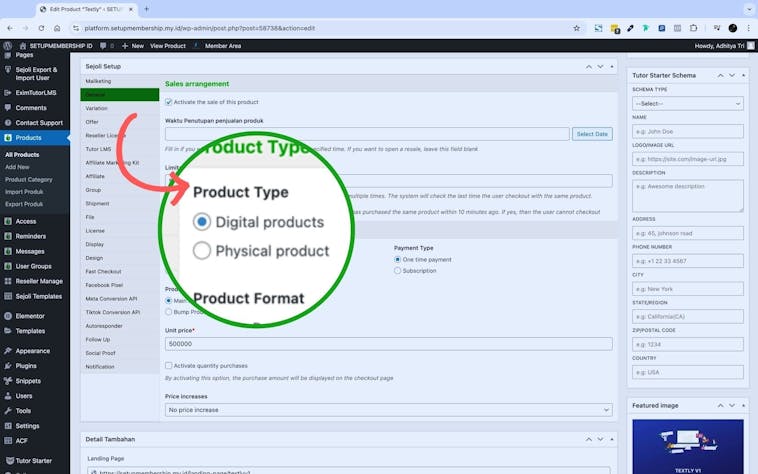Select the Subscription payment type radio
758x474 pixels.
tap(397, 270)
